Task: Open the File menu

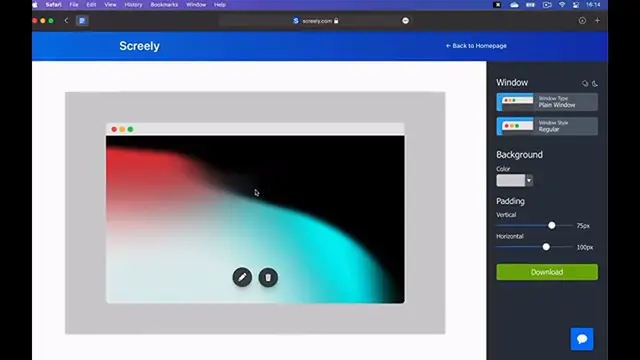Action: [x=74, y=5]
